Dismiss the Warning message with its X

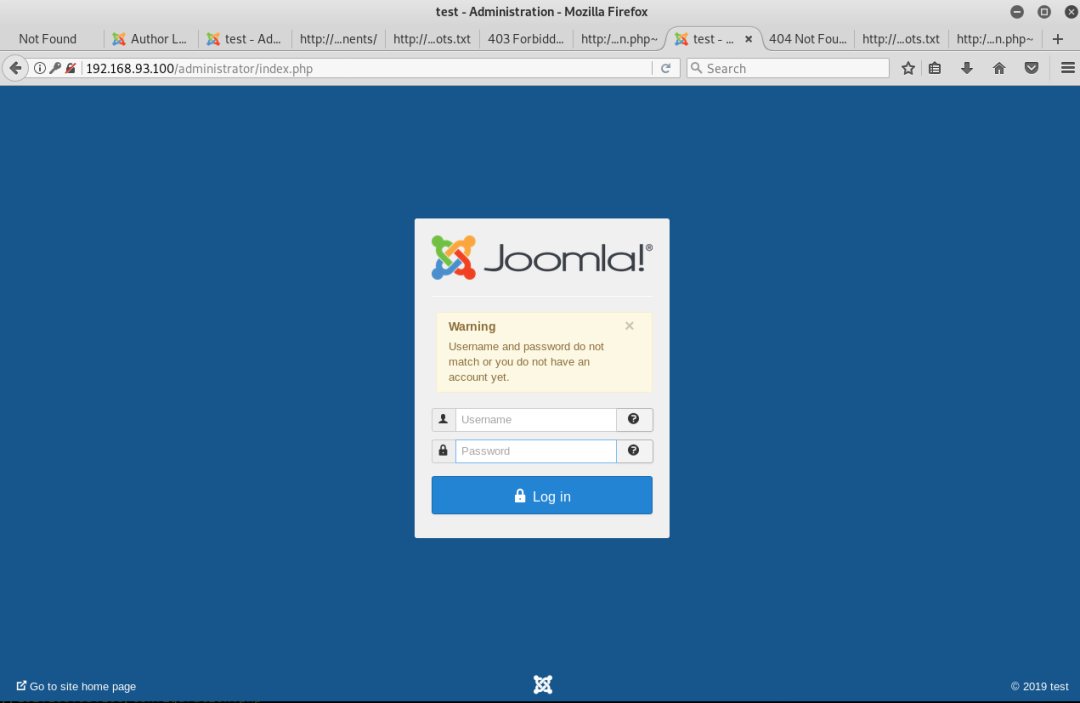[629, 326]
